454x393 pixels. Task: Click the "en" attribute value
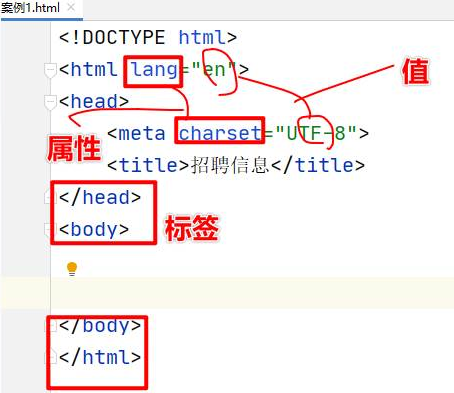(214, 70)
